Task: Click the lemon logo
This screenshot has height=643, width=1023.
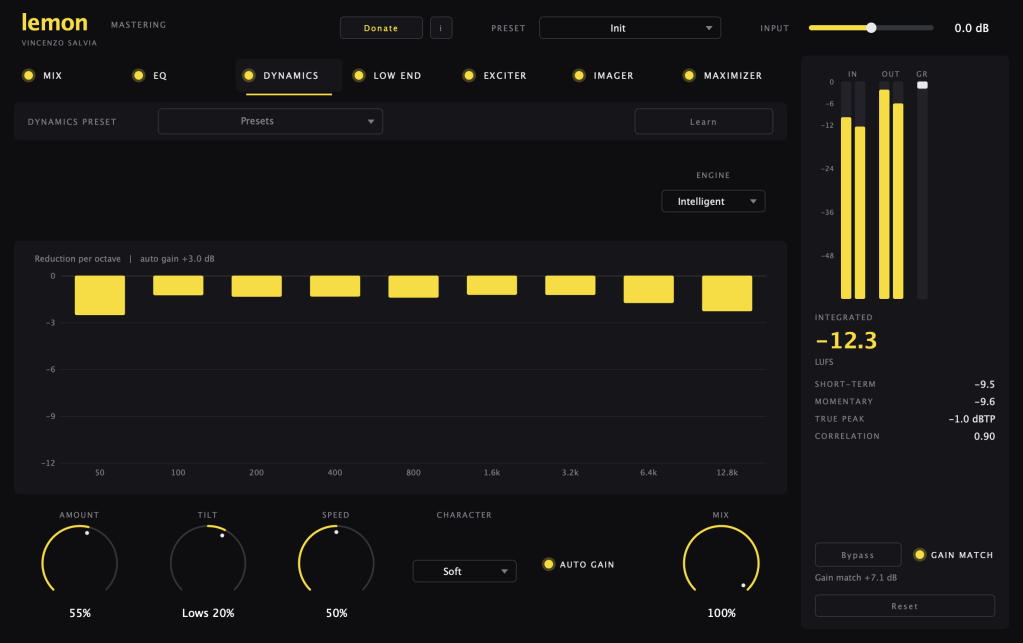Action: pyautogui.click(x=55, y=23)
